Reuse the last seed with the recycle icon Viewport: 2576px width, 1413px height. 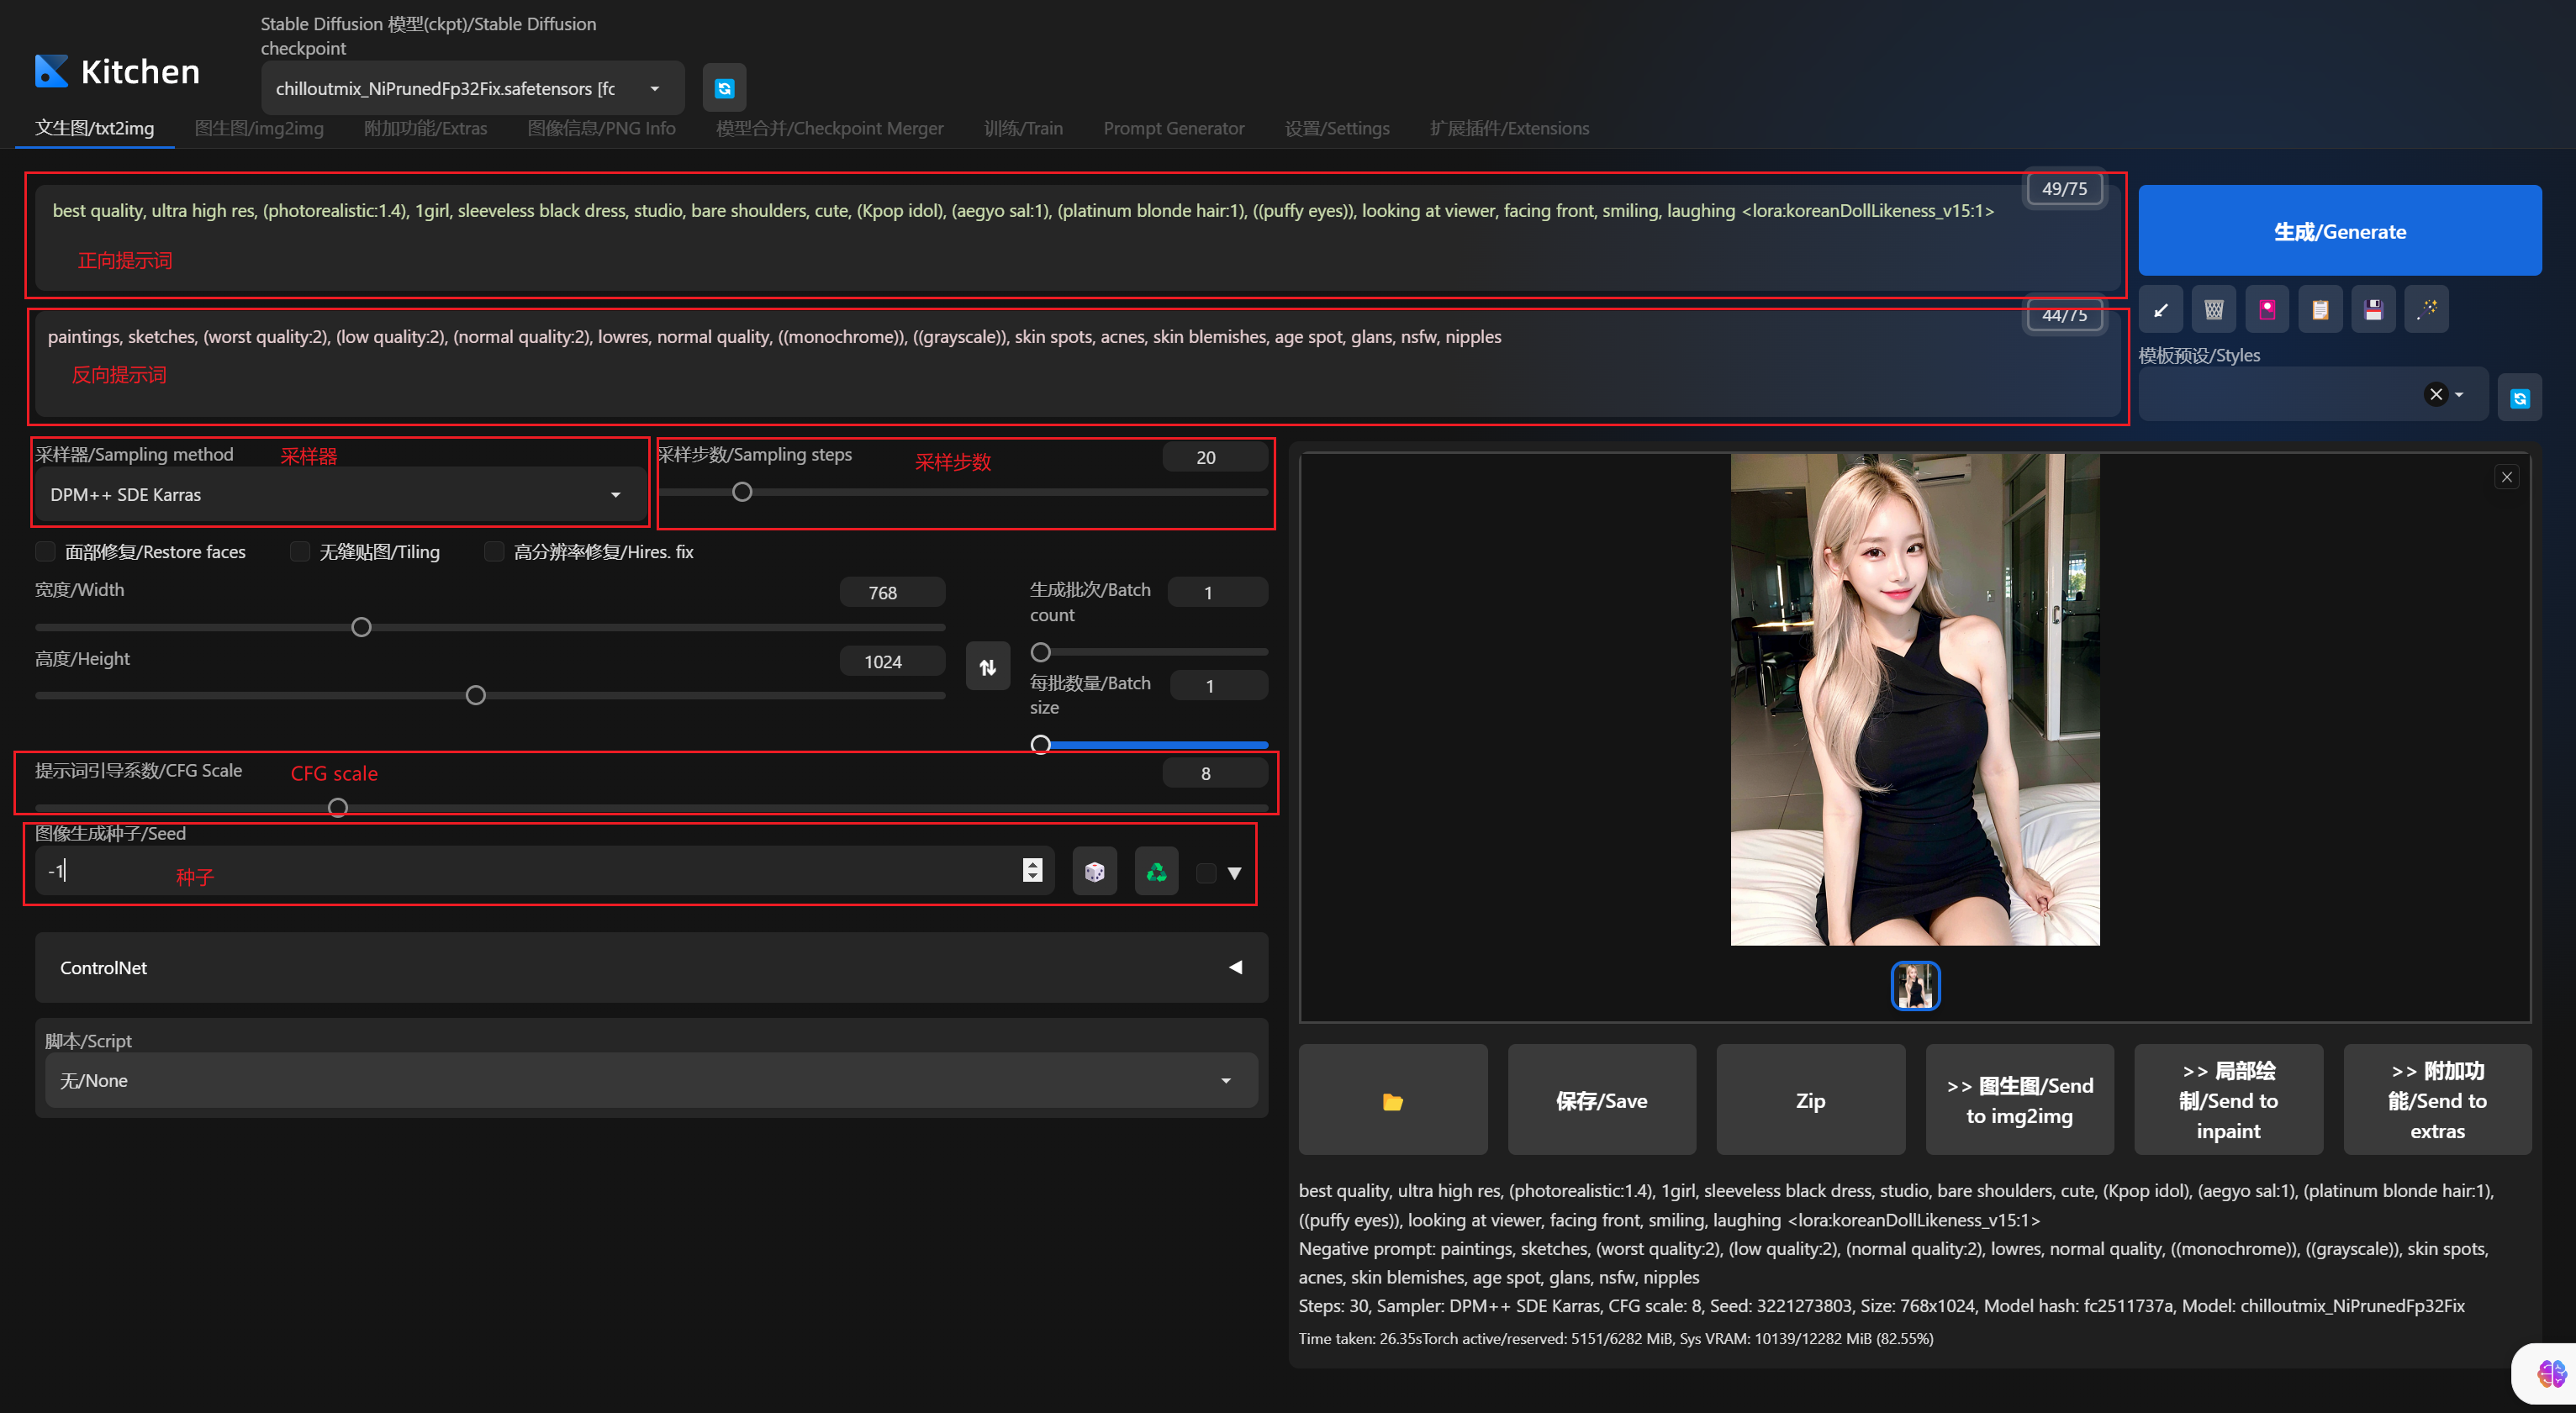tap(1156, 872)
